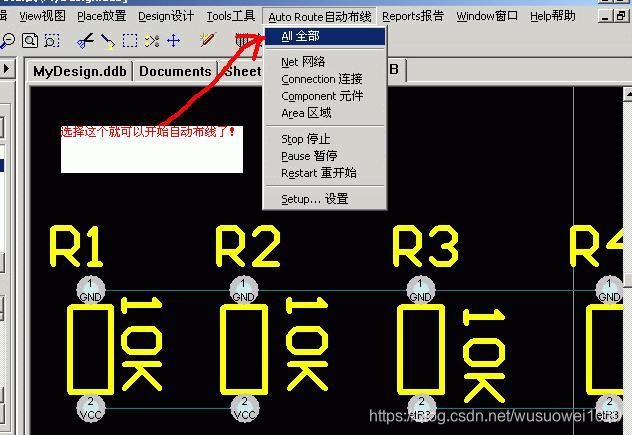Click the Fit Document zoom icon

pos(30,41)
